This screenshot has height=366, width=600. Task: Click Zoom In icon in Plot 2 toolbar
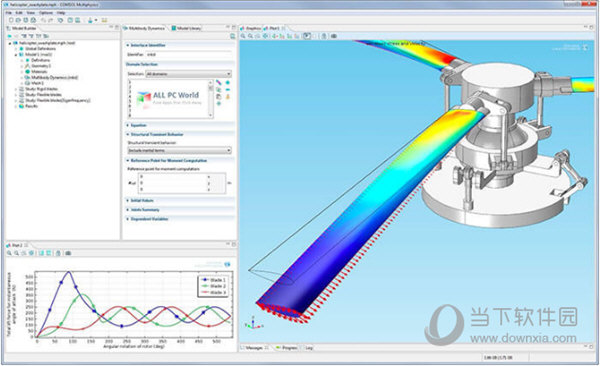click(x=9, y=253)
